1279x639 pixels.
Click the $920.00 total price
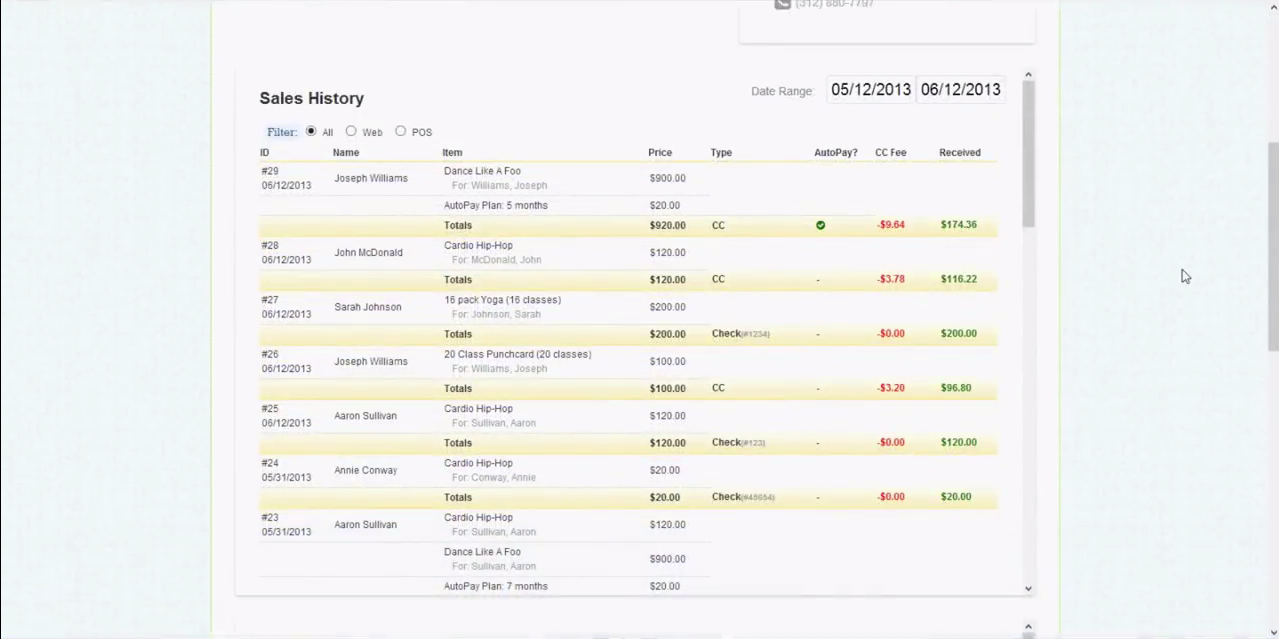point(667,225)
